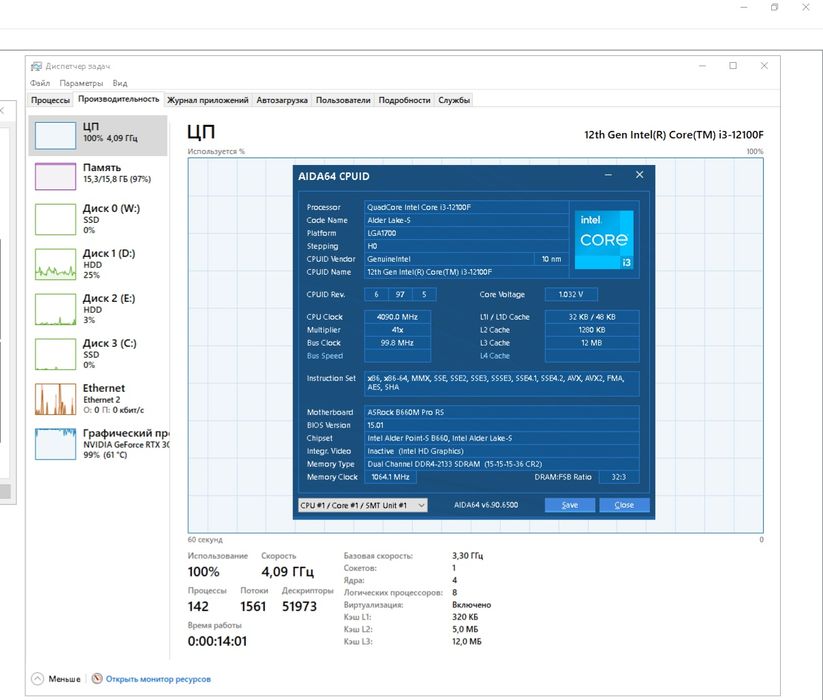The width and height of the screenshot is (823, 700).
Task: Click the Stepping H0 field
Action: tap(466, 246)
